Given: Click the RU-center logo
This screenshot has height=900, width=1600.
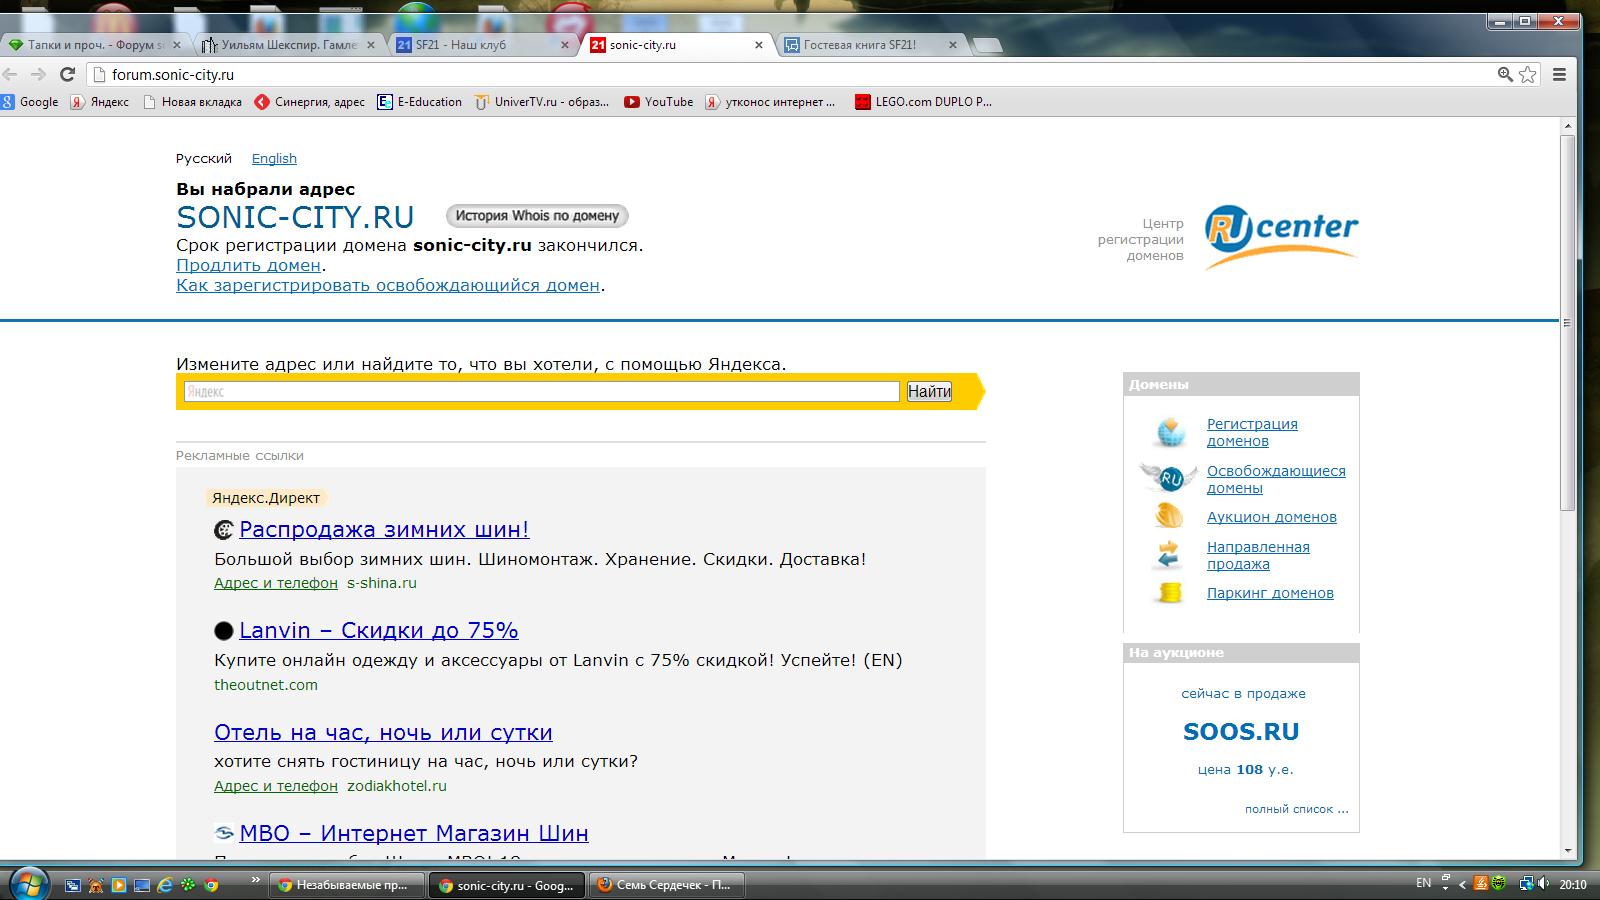Looking at the screenshot, I should tap(1280, 237).
